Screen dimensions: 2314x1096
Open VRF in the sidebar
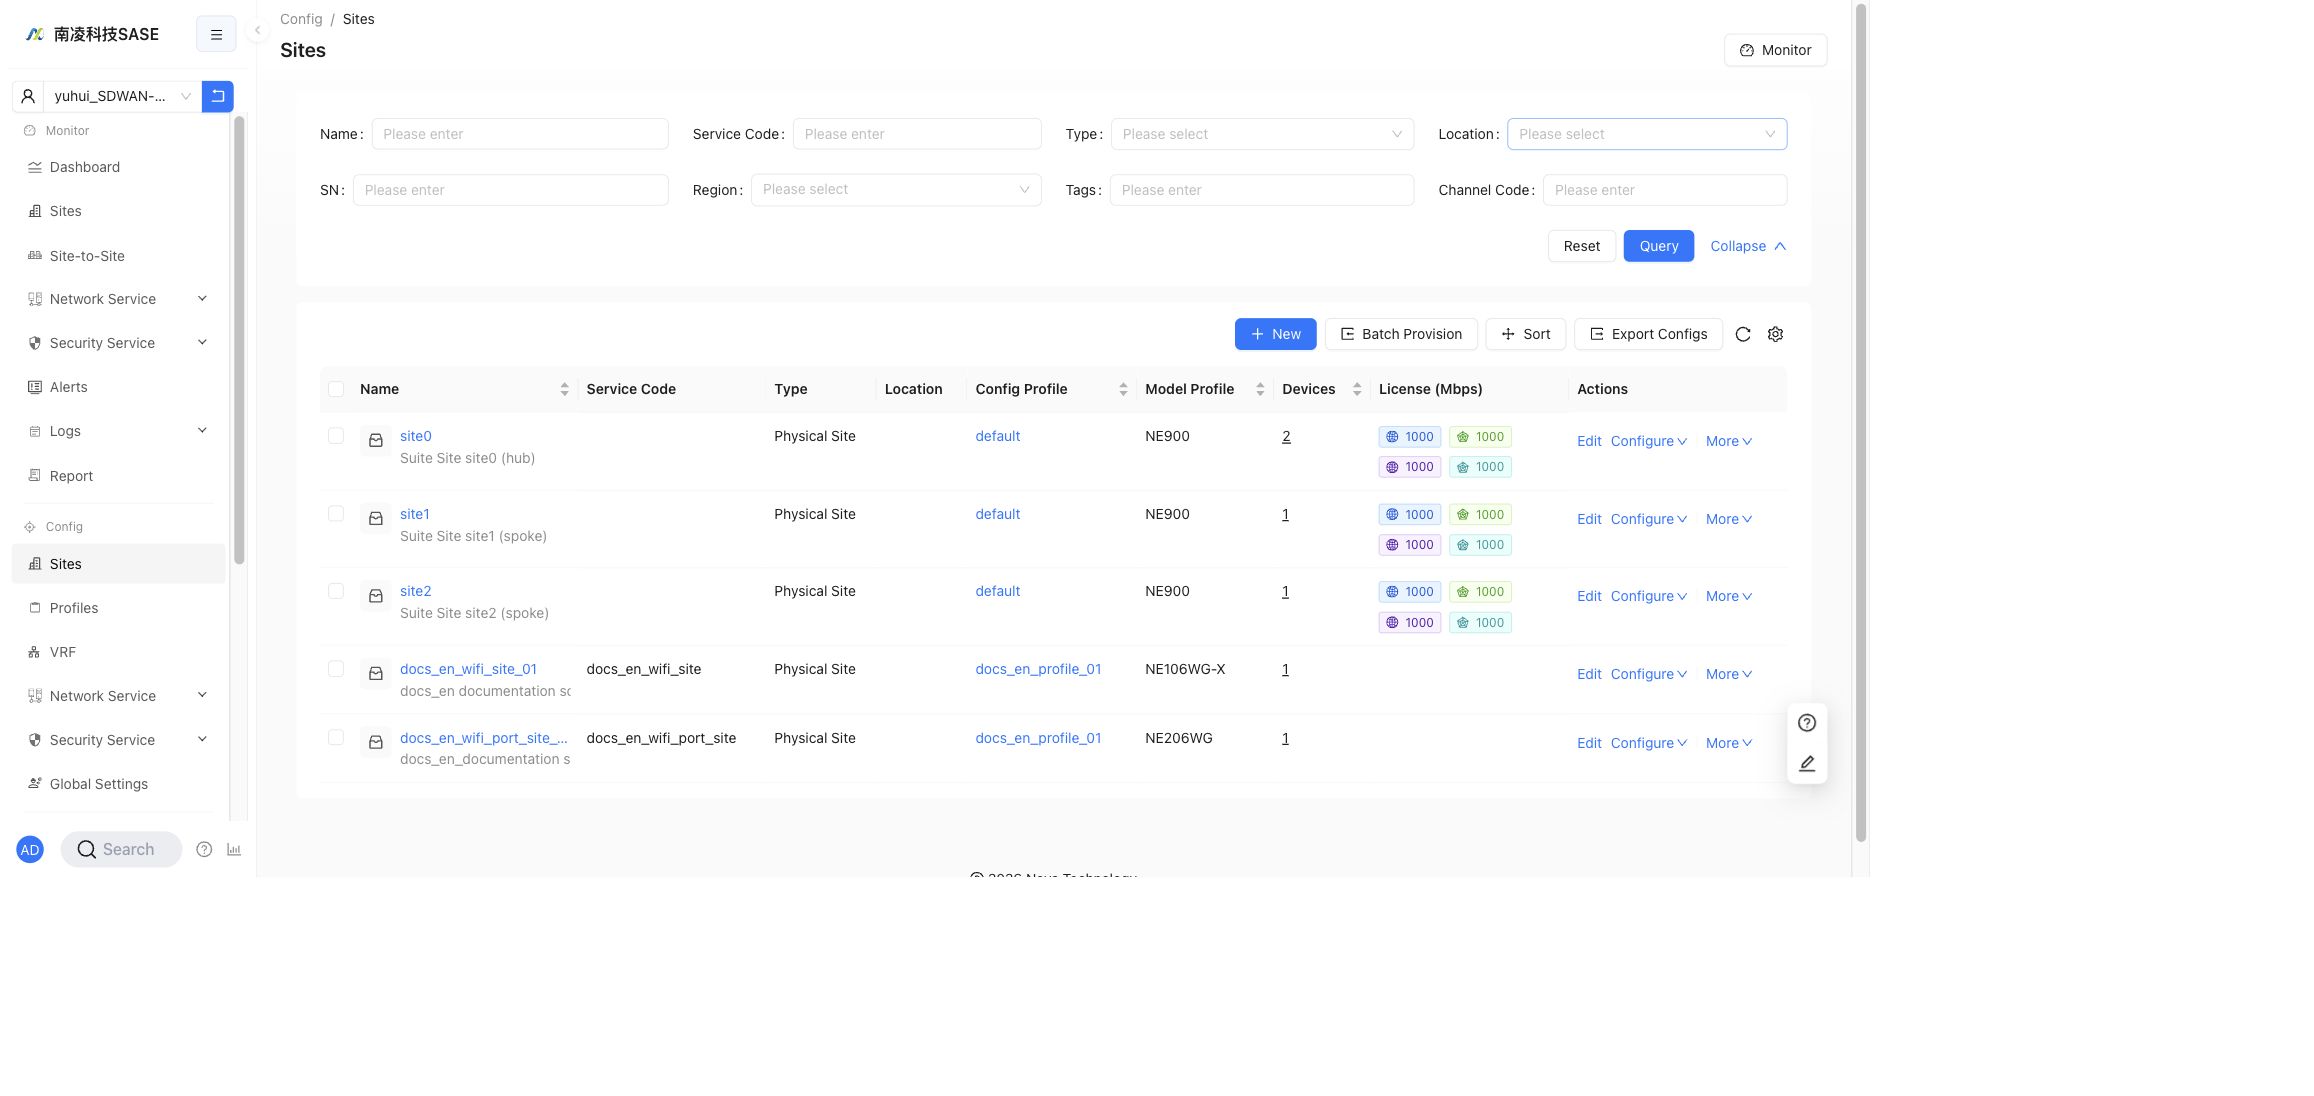point(118,652)
